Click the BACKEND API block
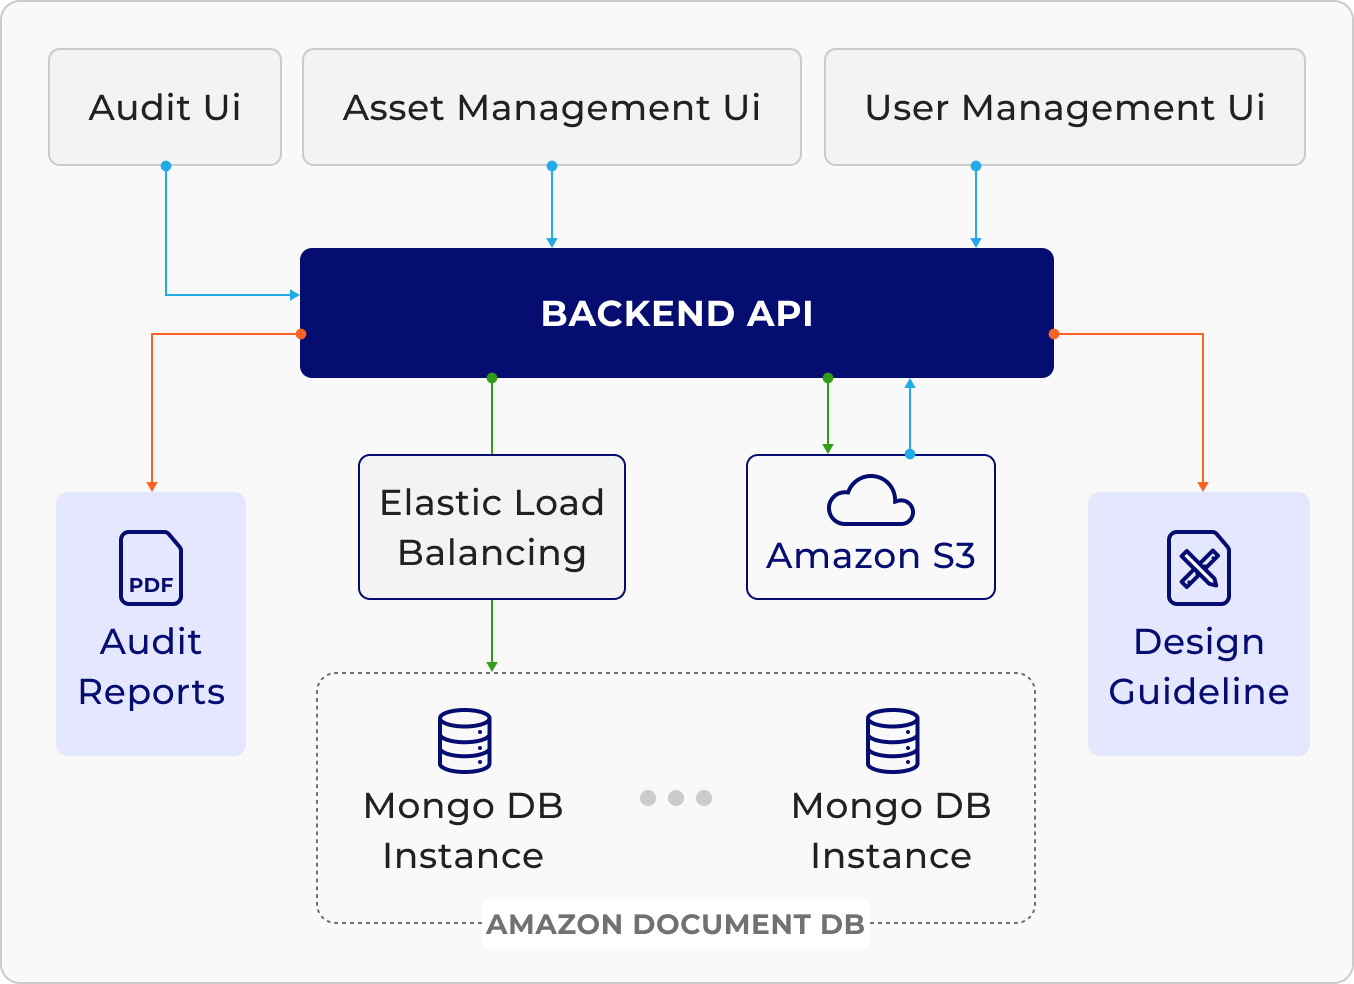 [x=677, y=313]
